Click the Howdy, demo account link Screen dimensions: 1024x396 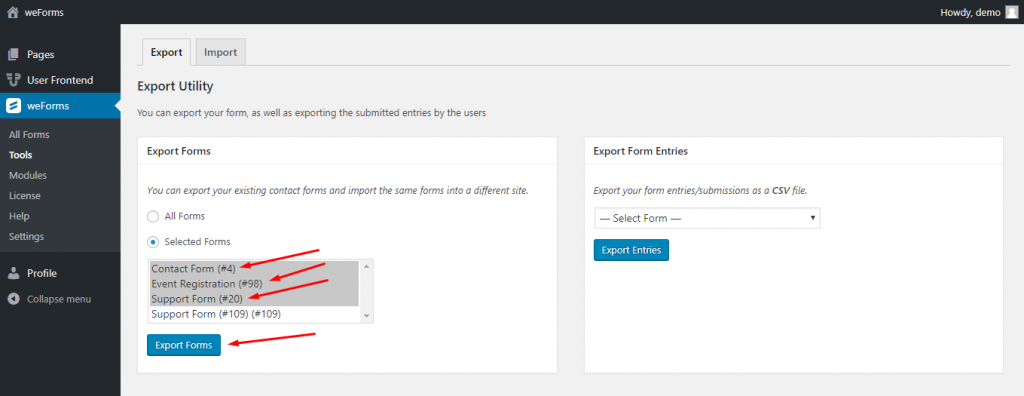970,12
